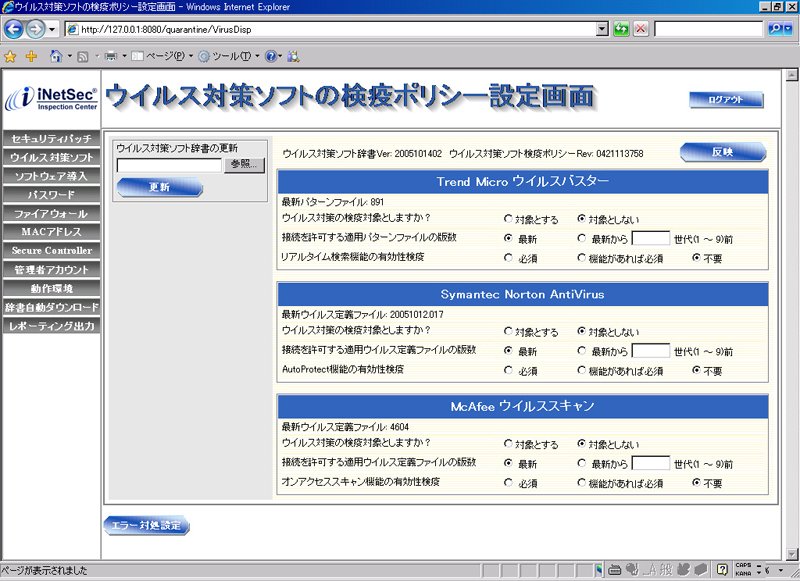
Task: Click the search magnifier icon
Action: coord(775,29)
